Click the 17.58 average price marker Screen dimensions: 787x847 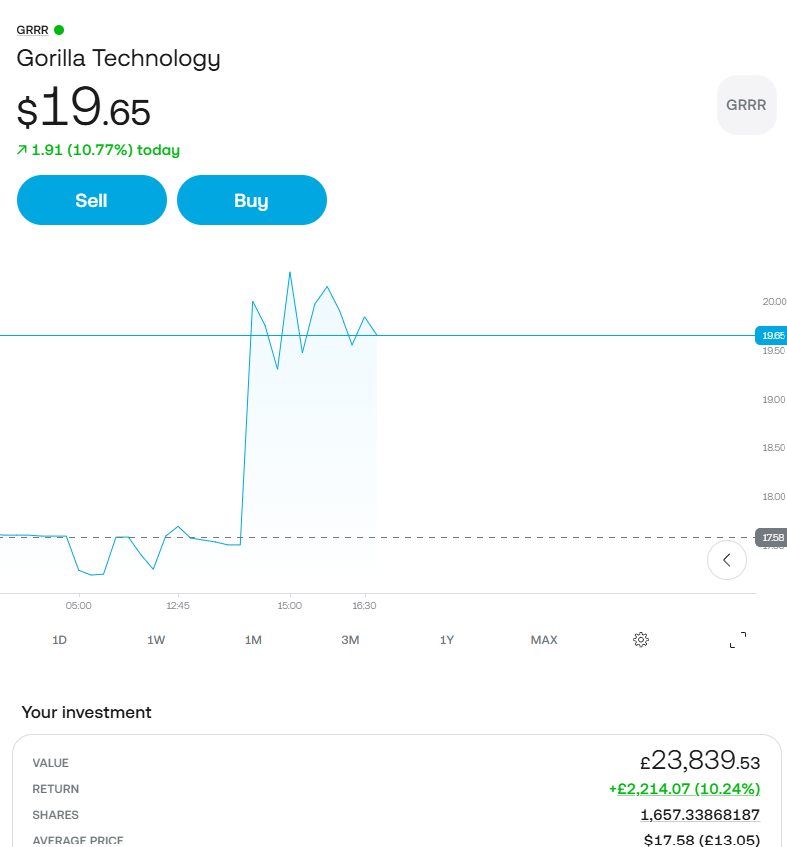pyautogui.click(x=771, y=537)
